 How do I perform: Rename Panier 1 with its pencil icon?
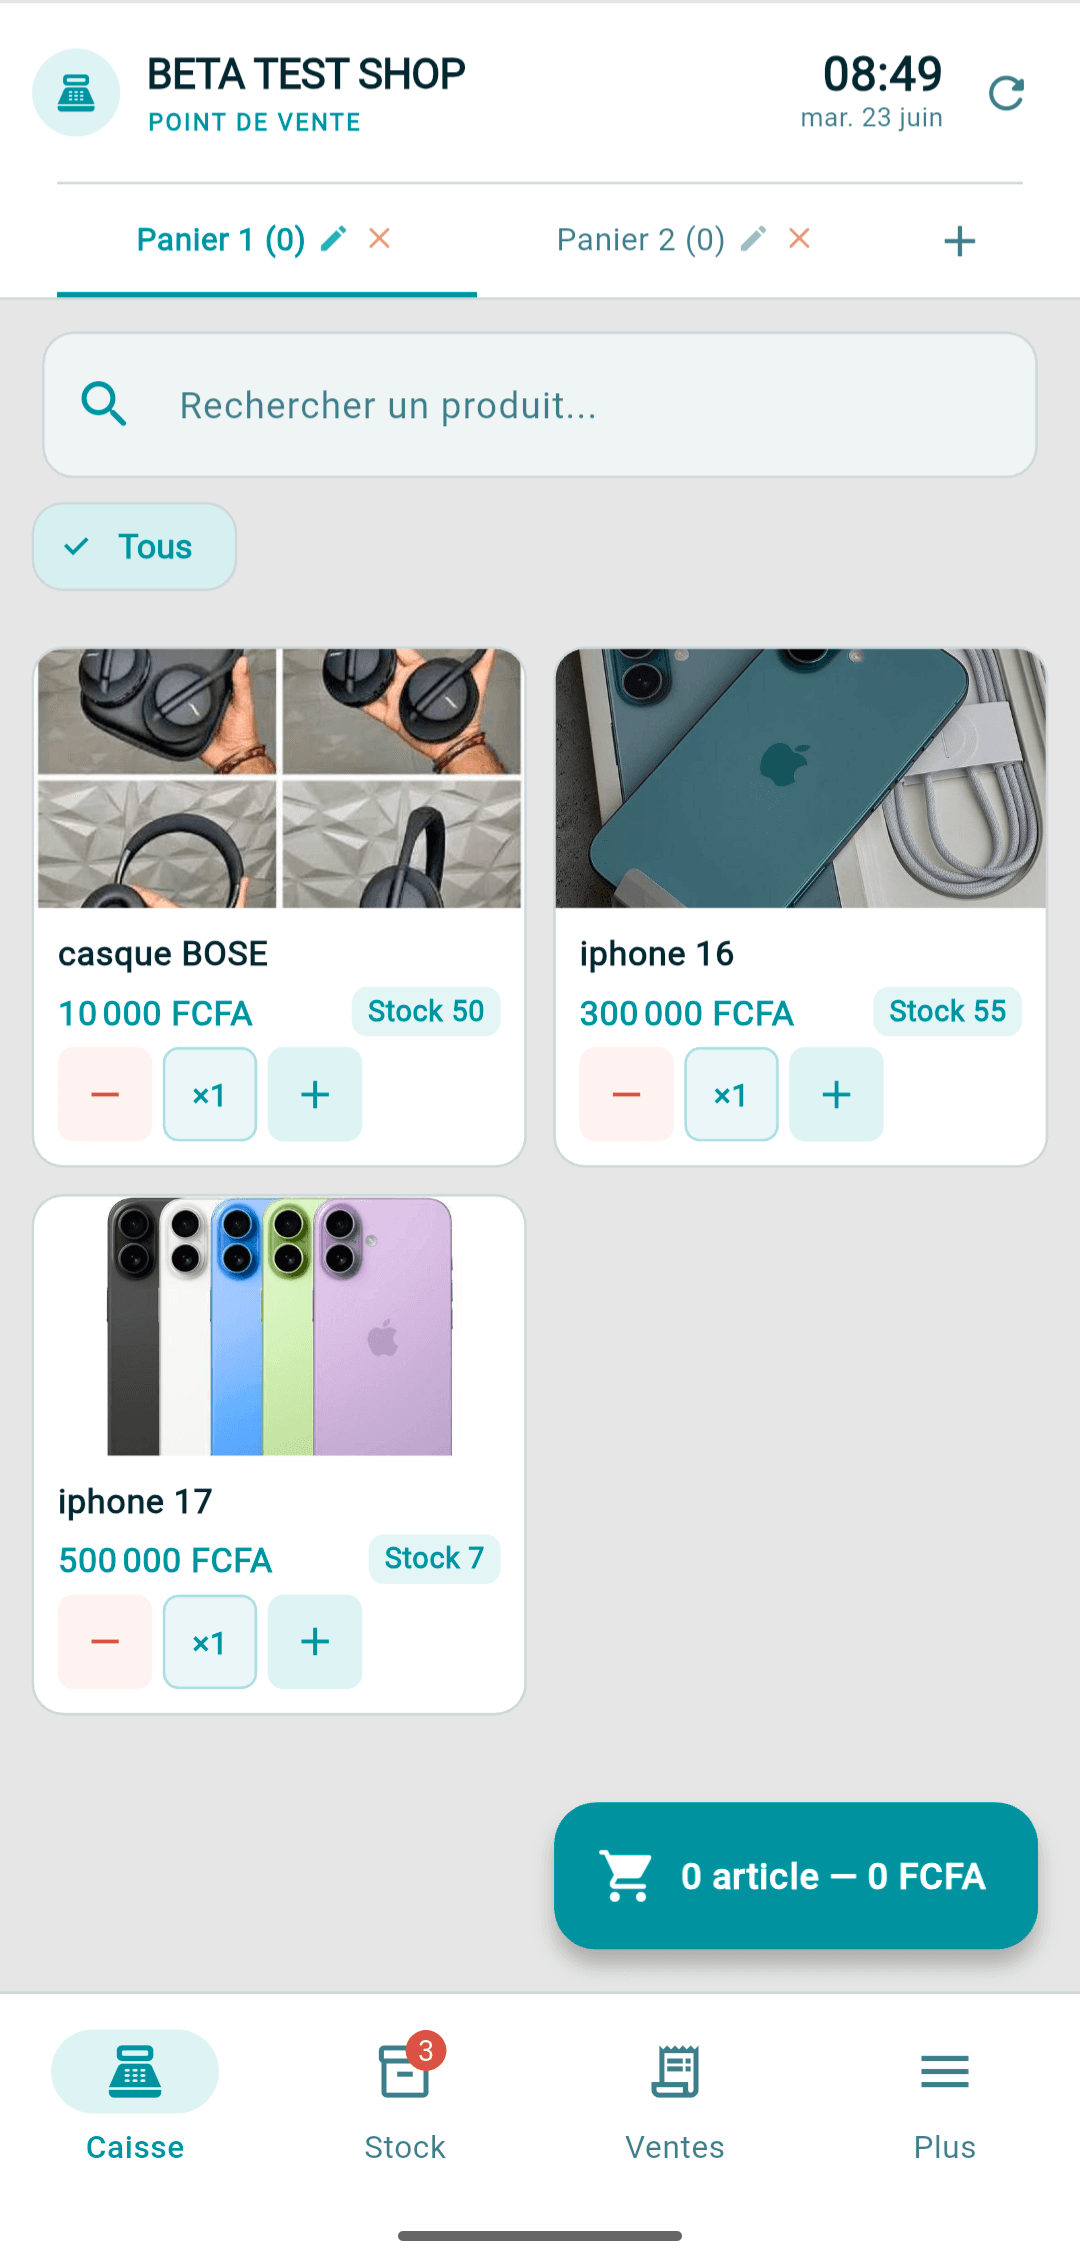(334, 239)
